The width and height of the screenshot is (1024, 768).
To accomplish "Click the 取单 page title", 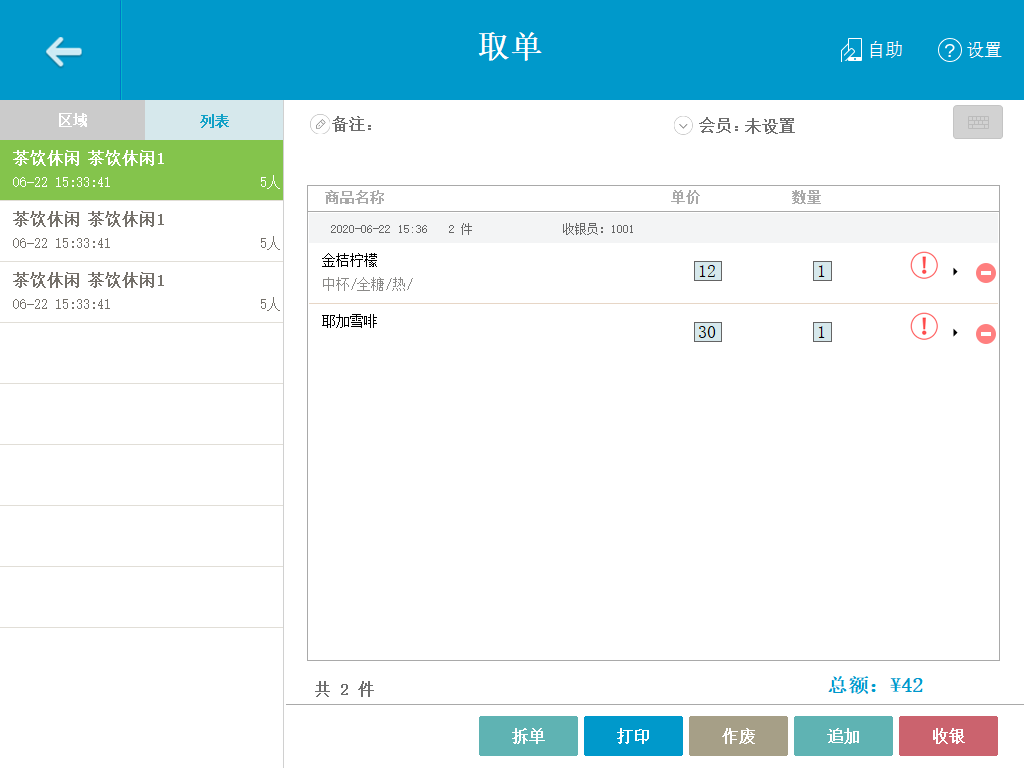I will [x=509, y=47].
